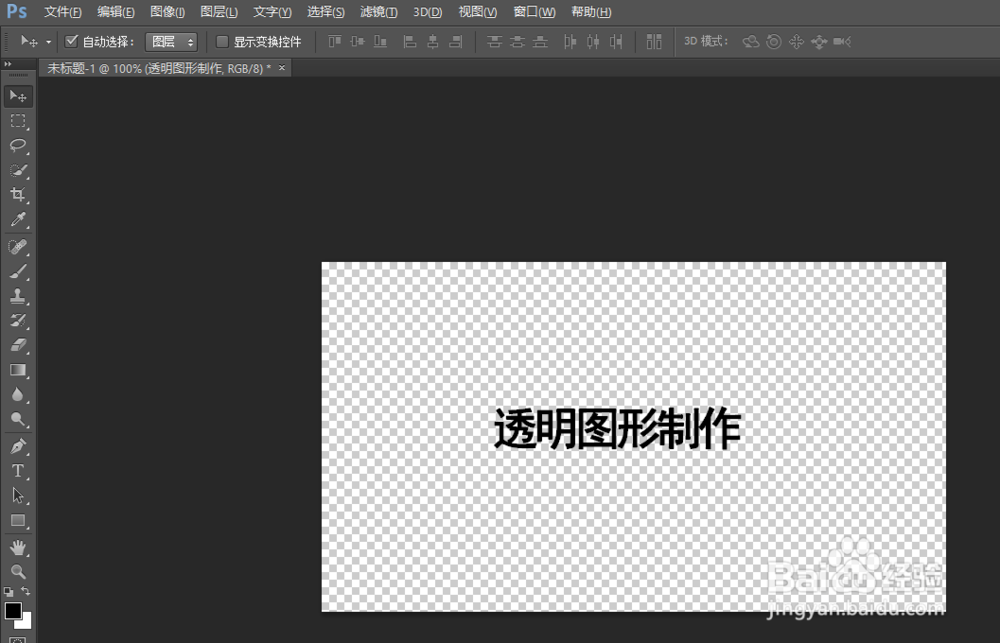The height and width of the screenshot is (643, 1000).
Task: Select the Blur tool droplet icon
Action: click(18, 395)
